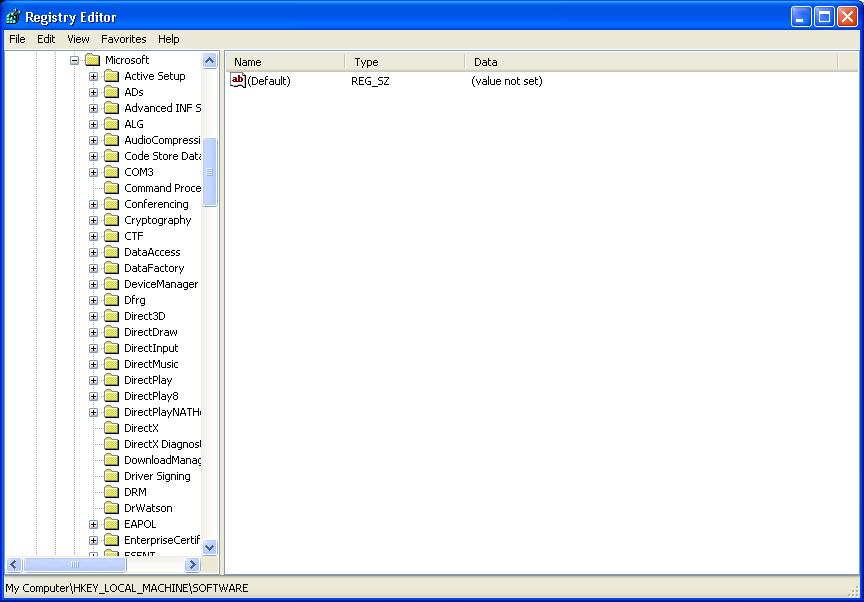Minimize the Registry Editor window

click(801, 17)
